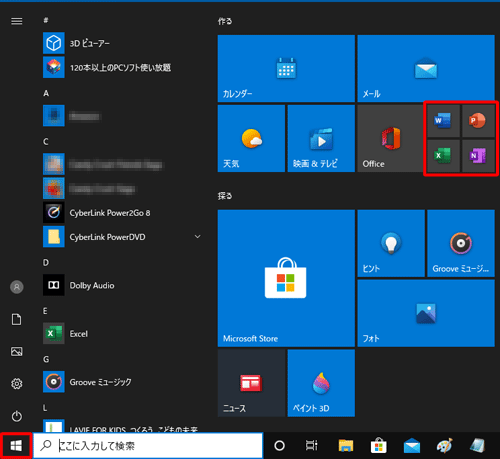Launch PowerPoint from the small tile

(x=478, y=121)
